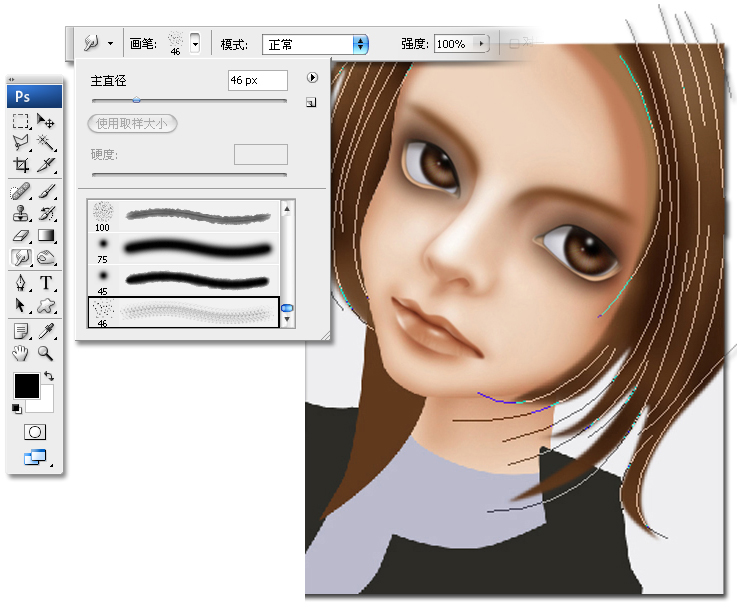Select the Path Selection tool

pyautogui.click(x=20, y=306)
